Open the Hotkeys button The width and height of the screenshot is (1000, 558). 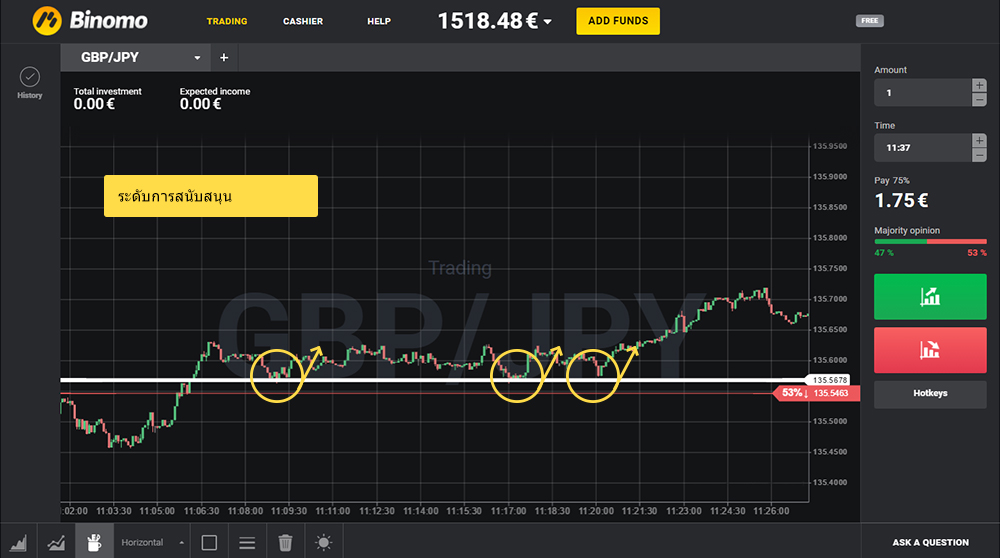click(x=930, y=394)
